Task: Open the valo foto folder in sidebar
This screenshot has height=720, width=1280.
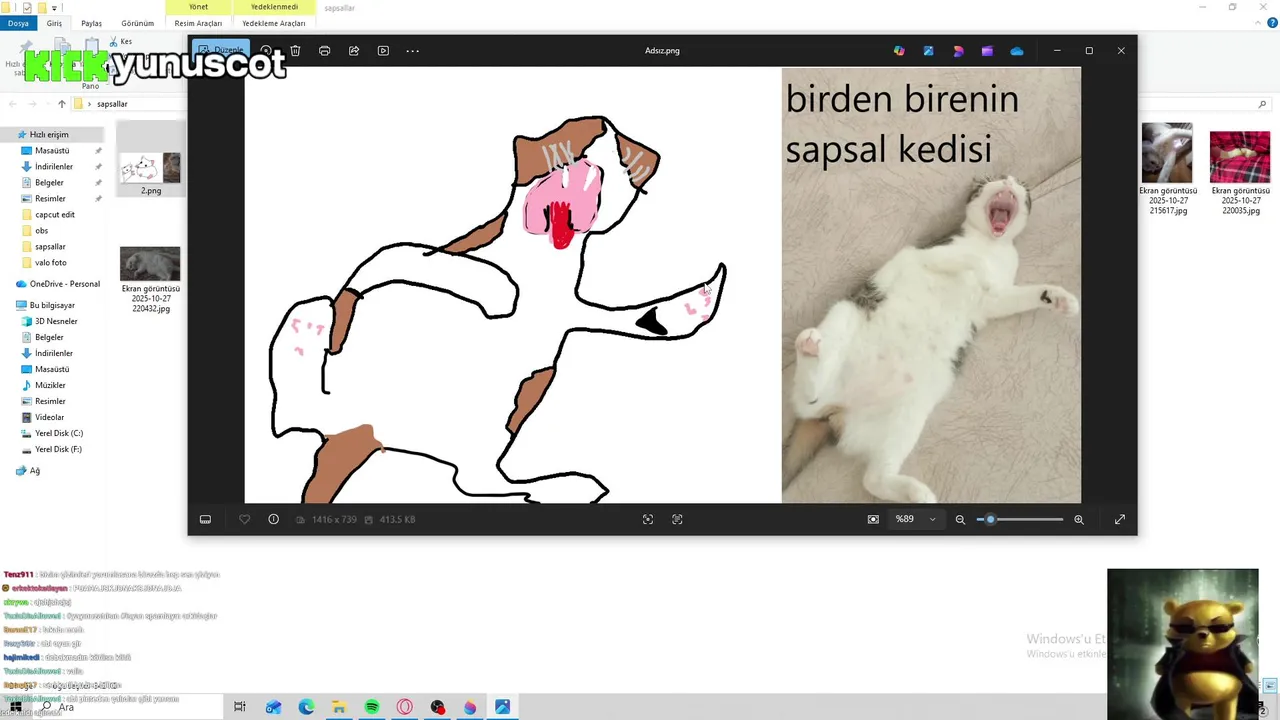Action: tap(51, 262)
